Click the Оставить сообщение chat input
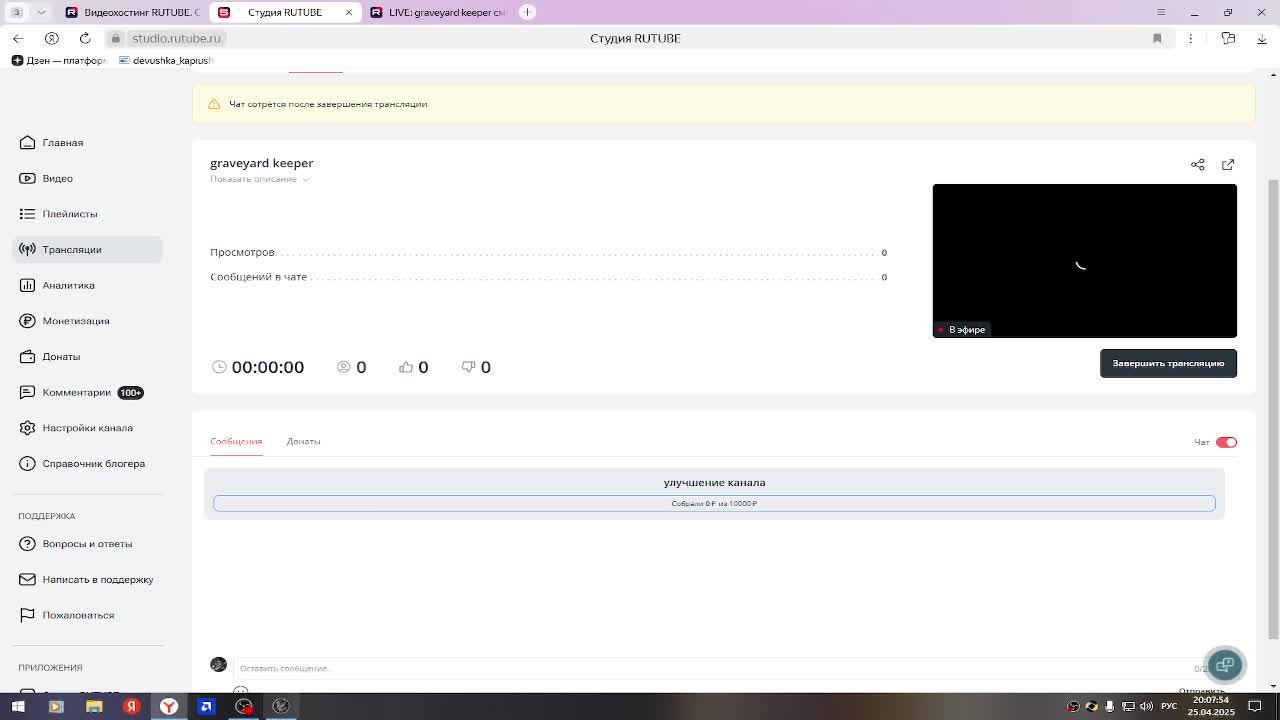 pyautogui.click(x=714, y=668)
